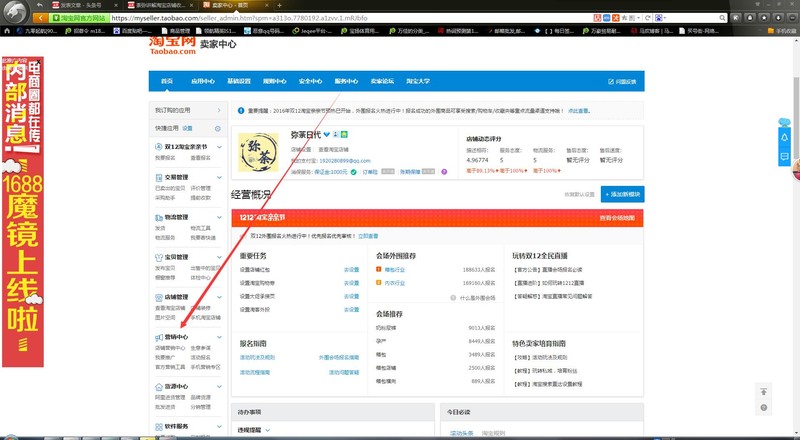
Task: Collapse the 双12淘宝亲亲节 section chevron
Action: click(219, 147)
